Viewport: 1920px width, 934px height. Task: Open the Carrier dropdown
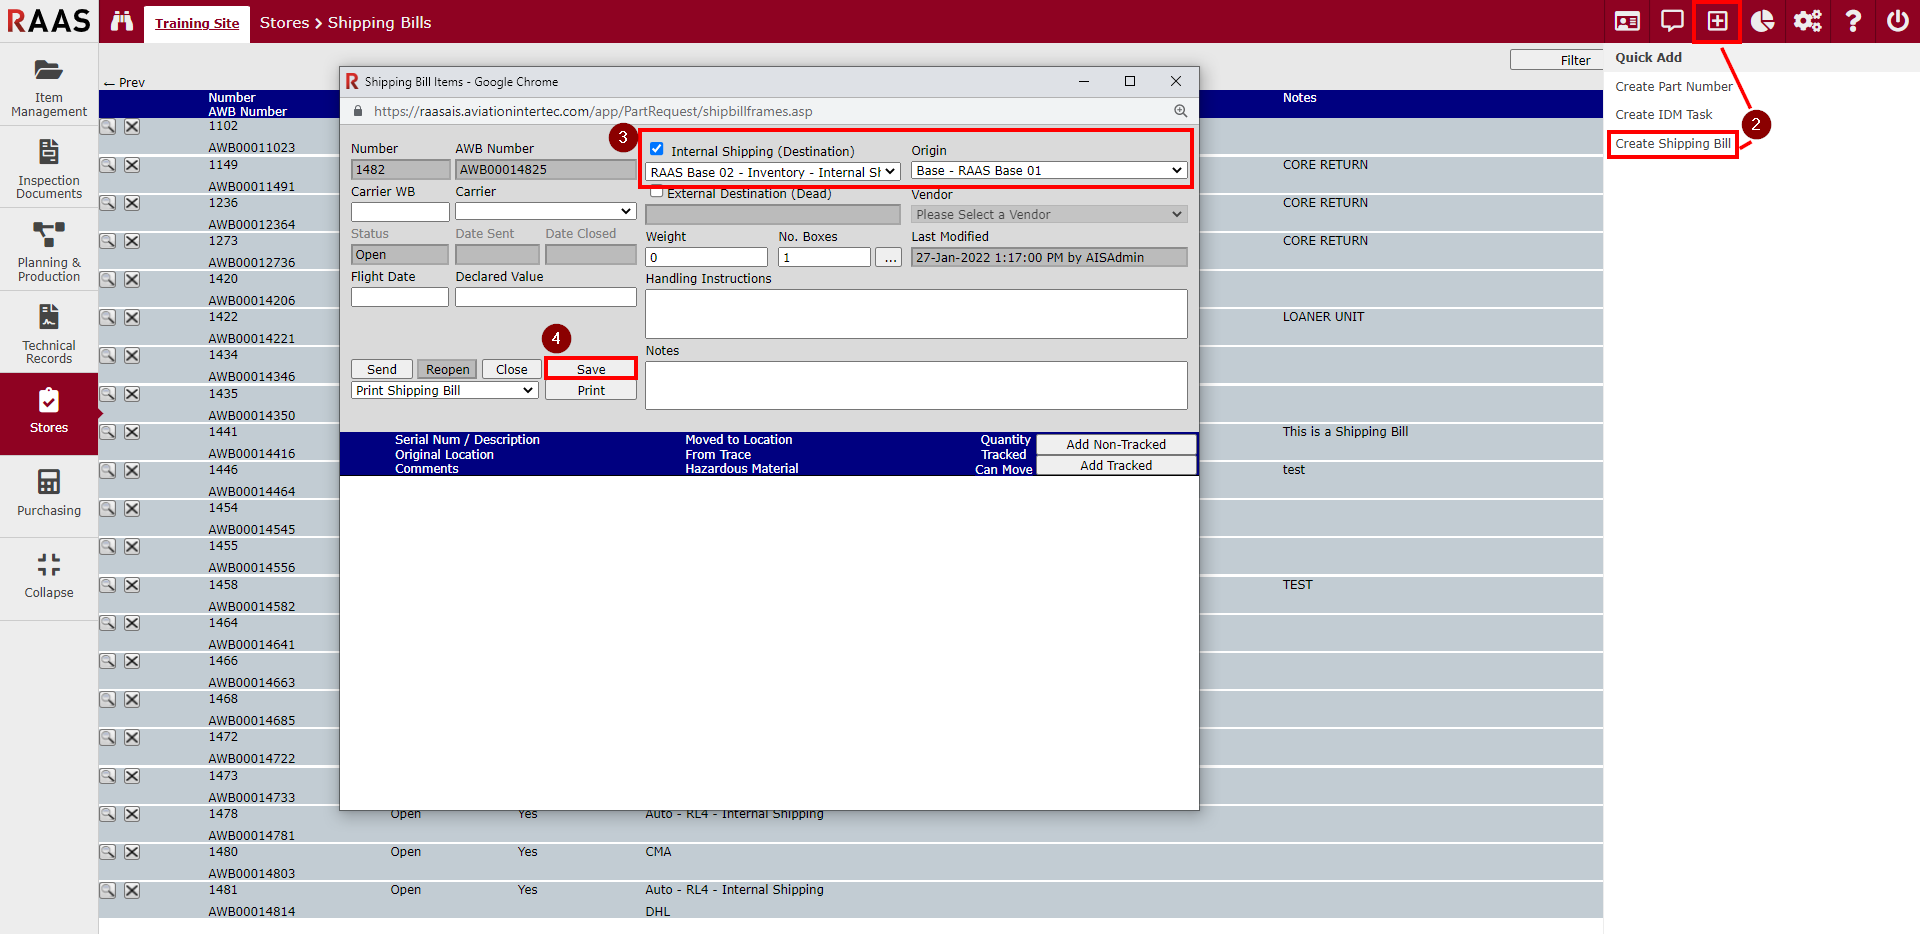click(545, 211)
